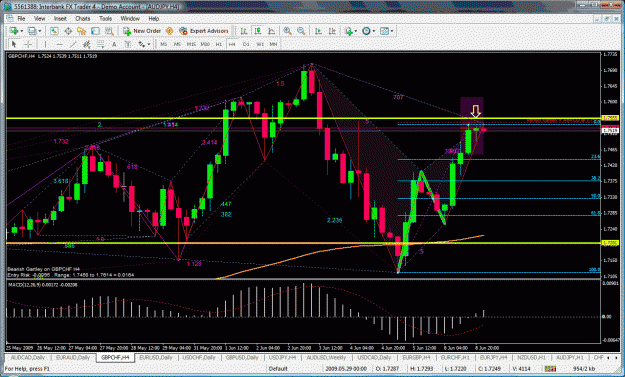
Task: Open the Window menu
Action: 130,19
